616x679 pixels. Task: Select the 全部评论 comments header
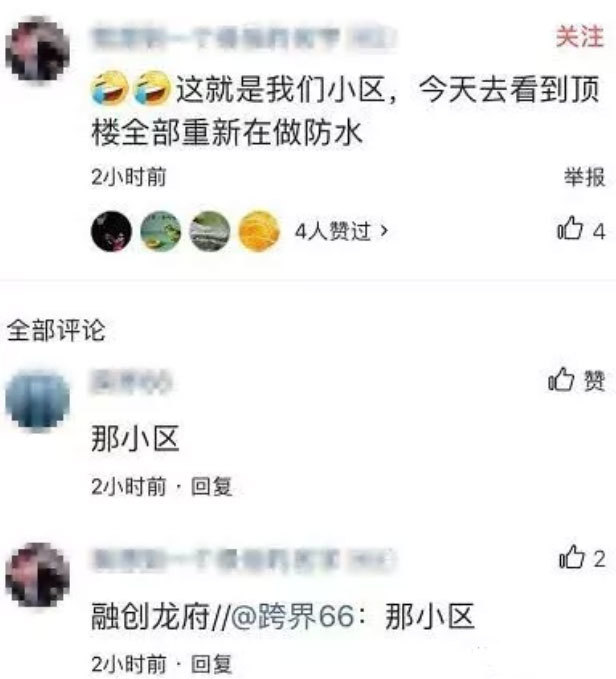click(x=56, y=330)
